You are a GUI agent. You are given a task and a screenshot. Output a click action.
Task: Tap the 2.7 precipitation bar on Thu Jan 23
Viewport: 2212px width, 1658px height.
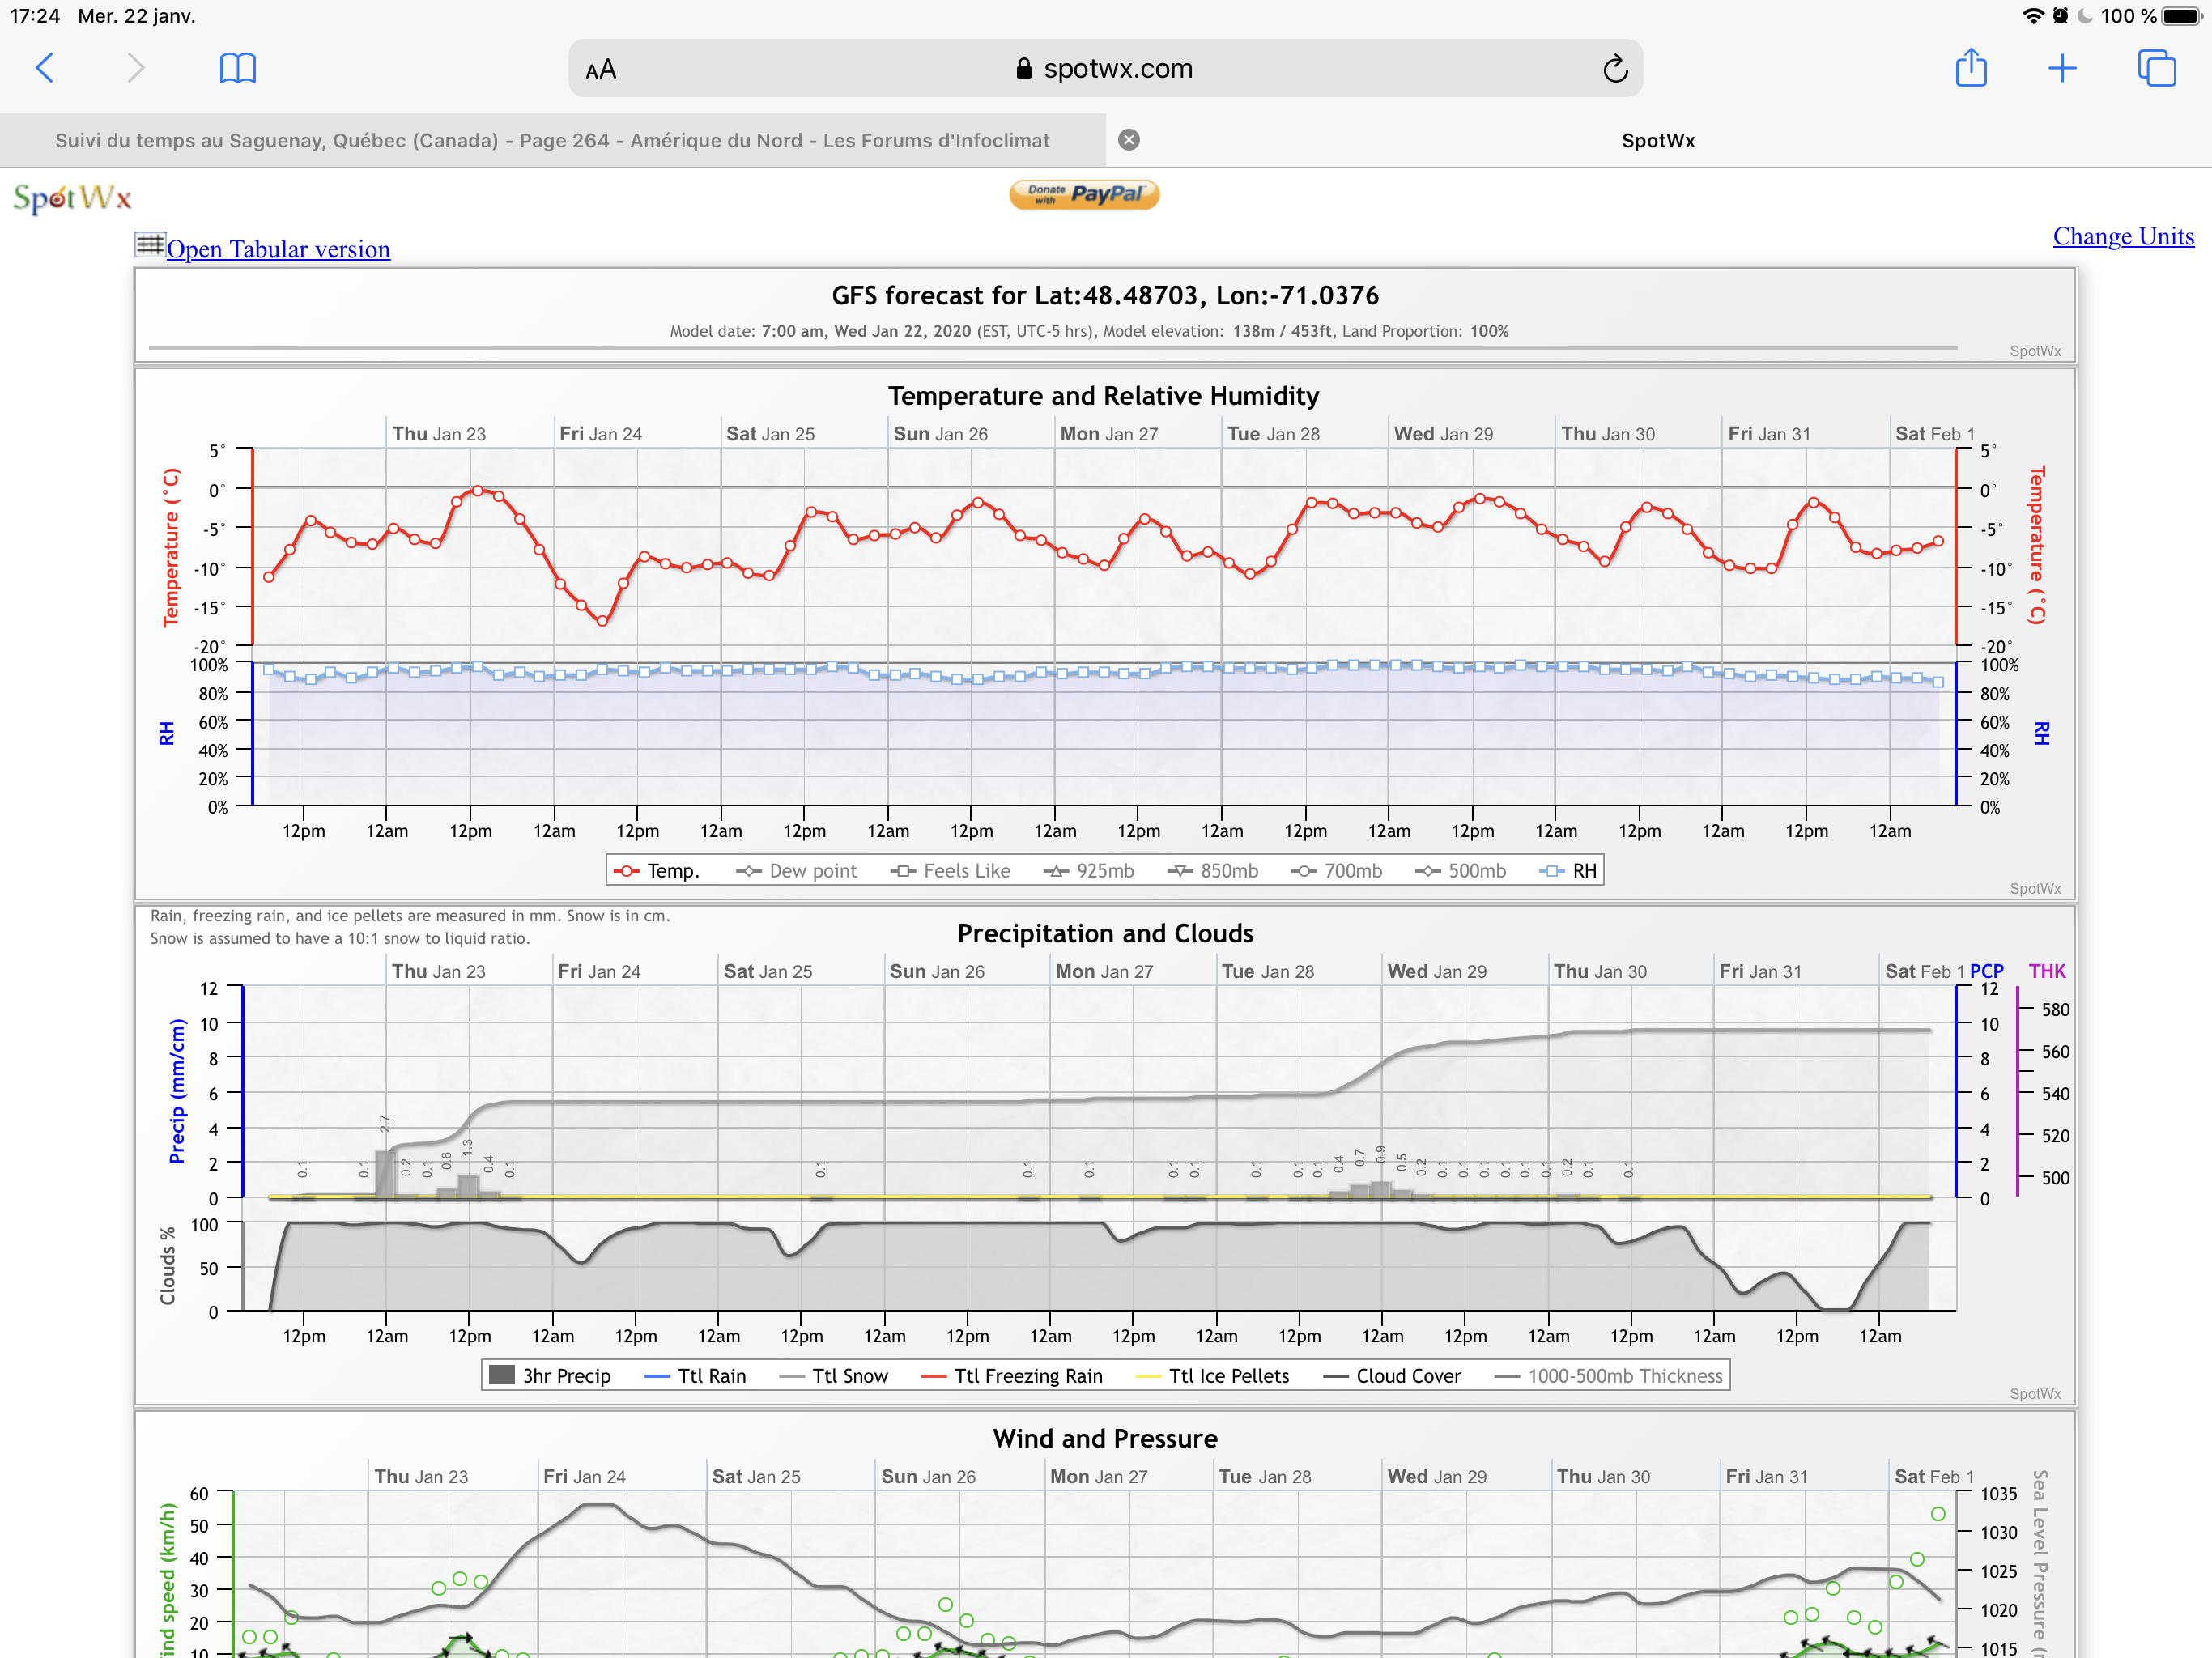pyautogui.click(x=385, y=1173)
